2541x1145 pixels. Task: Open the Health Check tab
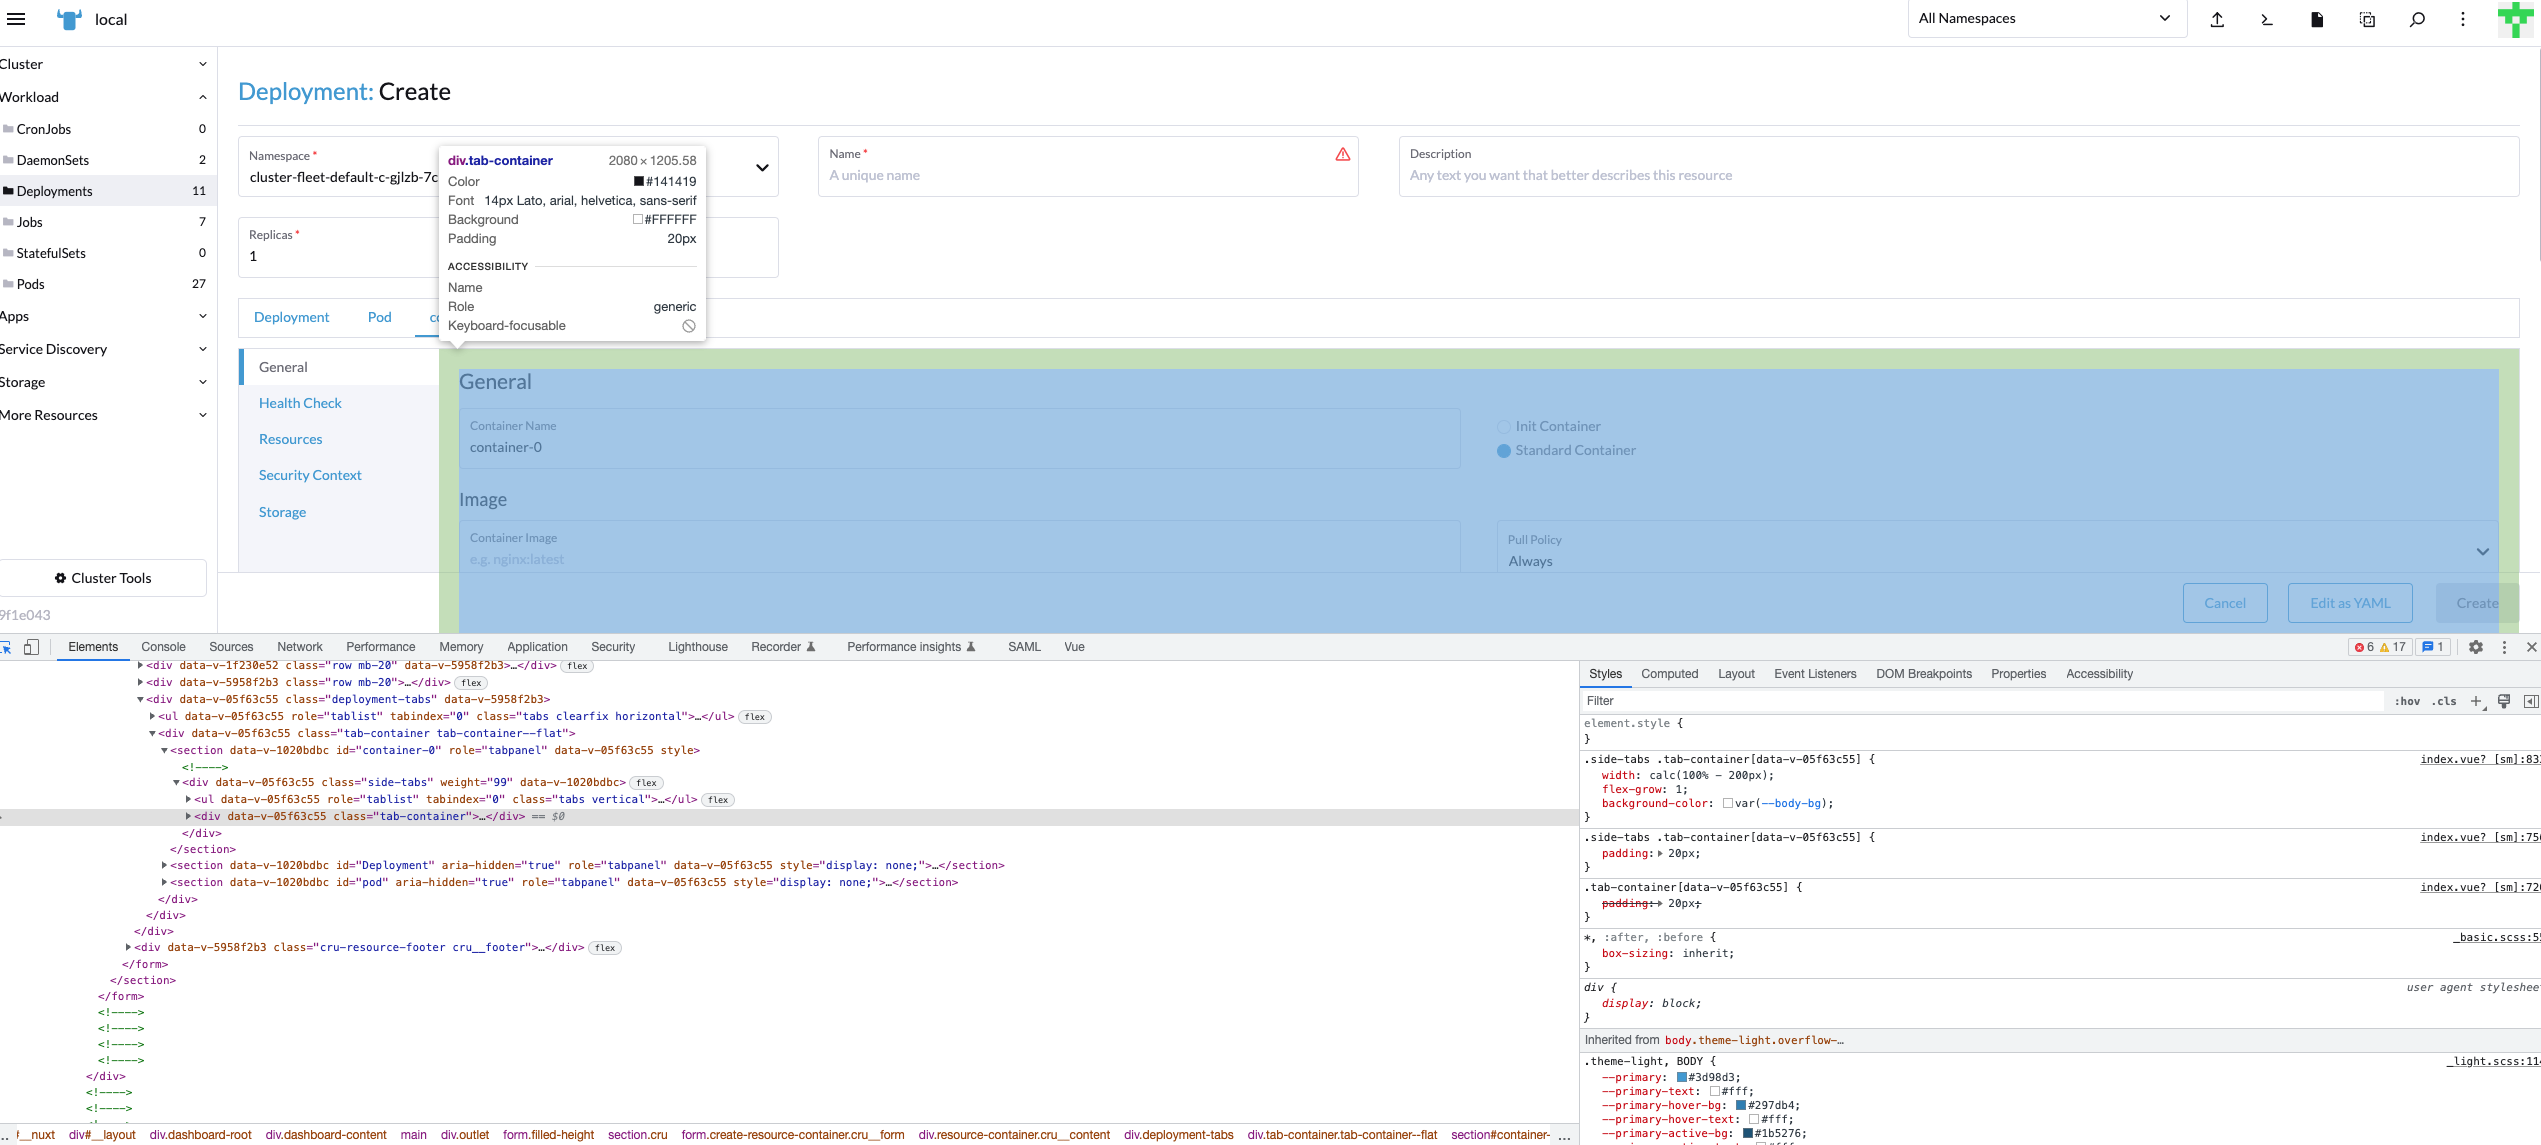click(x=299, y=402)
